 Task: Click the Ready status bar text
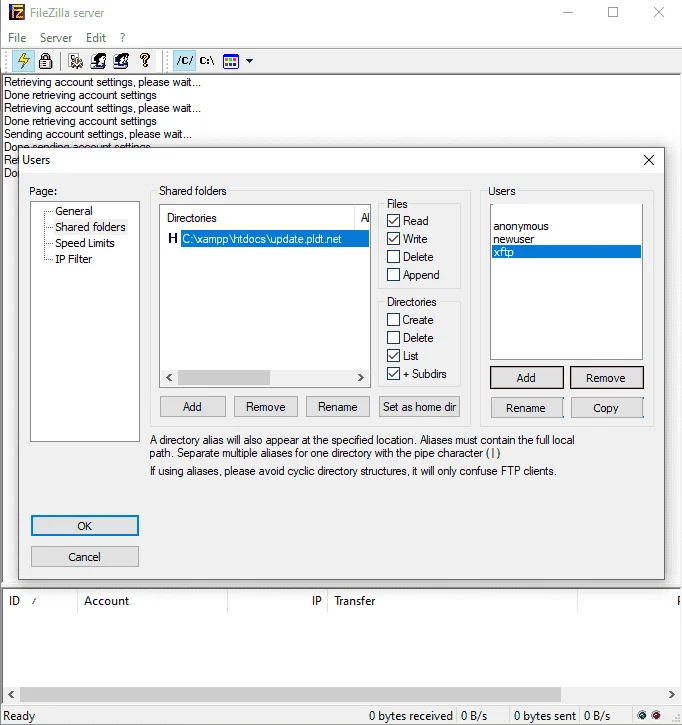point(19,716)
